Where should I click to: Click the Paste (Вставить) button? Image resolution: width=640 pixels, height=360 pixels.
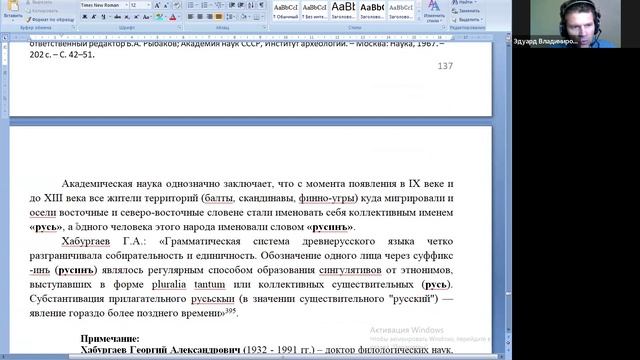point(13,11)
